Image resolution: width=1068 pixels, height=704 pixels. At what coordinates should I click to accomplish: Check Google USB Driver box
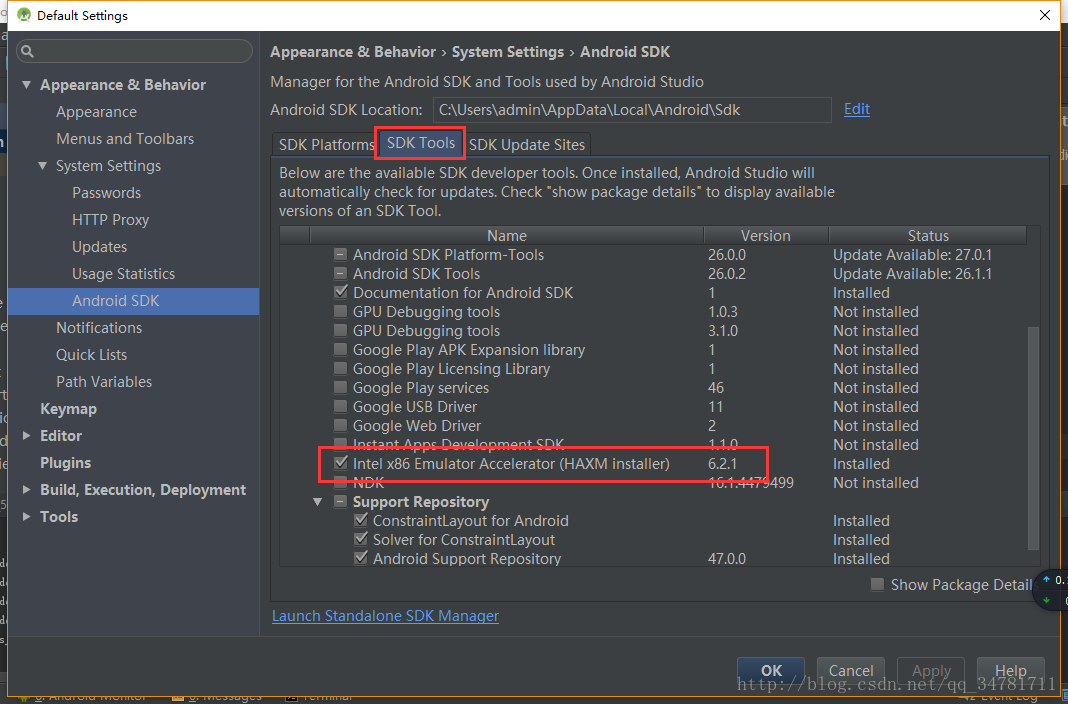(x=340, y=407)
